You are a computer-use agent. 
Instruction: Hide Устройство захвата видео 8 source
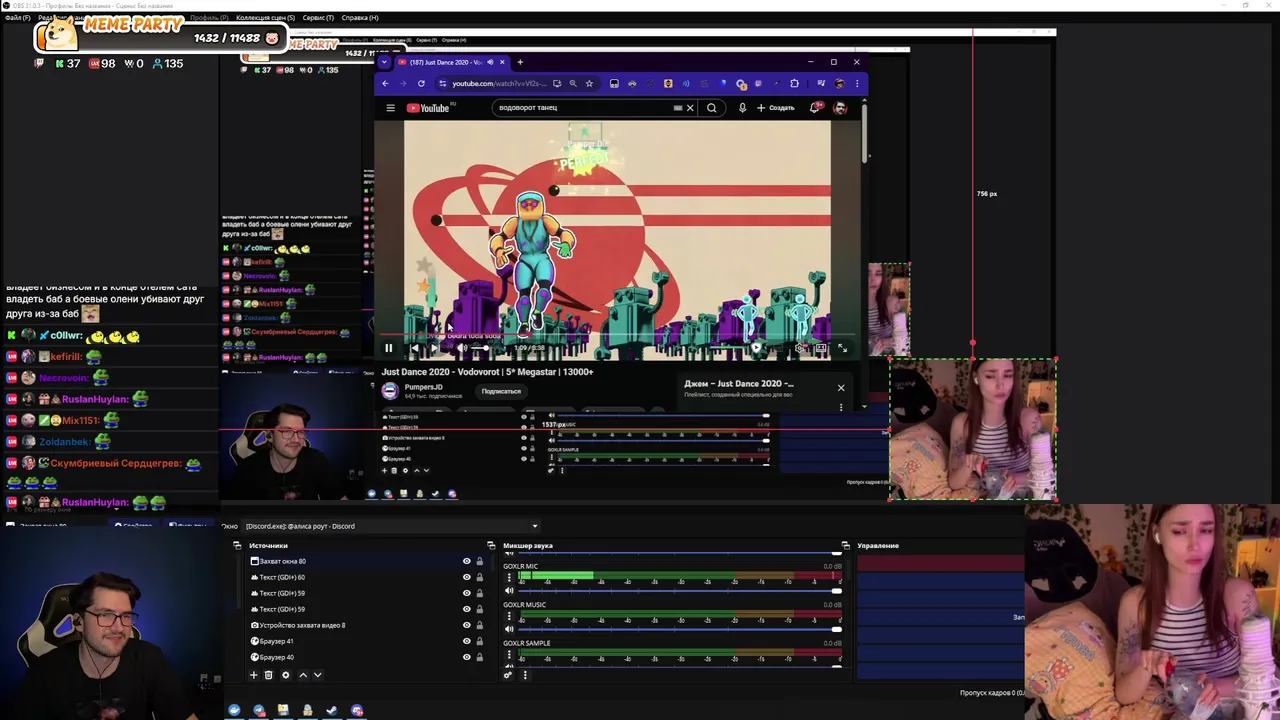(466, 625)
